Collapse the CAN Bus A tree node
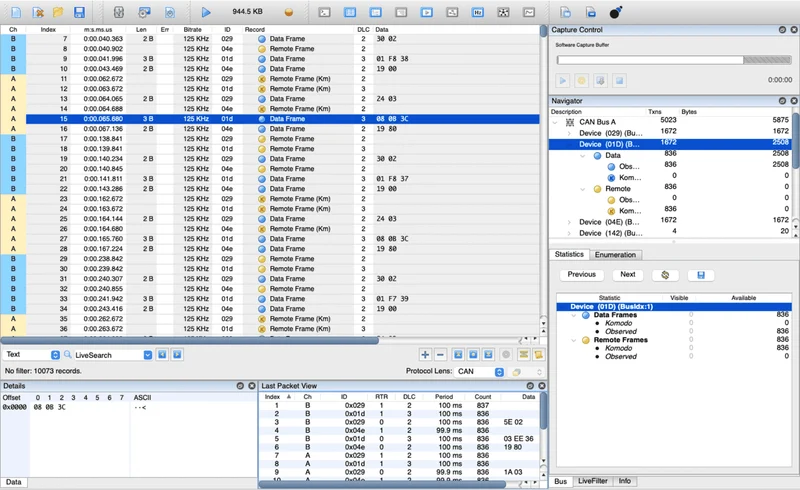 555,122
